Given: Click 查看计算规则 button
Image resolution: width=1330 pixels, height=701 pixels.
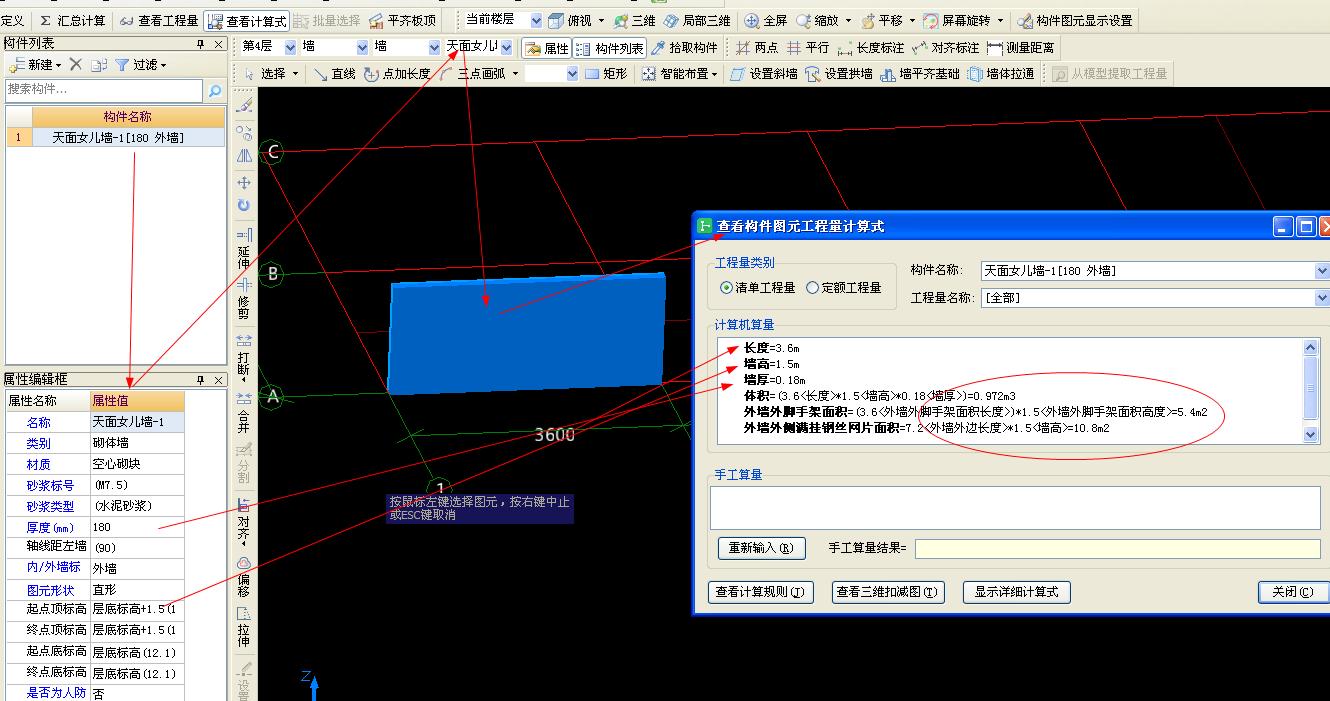Looking at the screenshot, I should pos(760,592).
